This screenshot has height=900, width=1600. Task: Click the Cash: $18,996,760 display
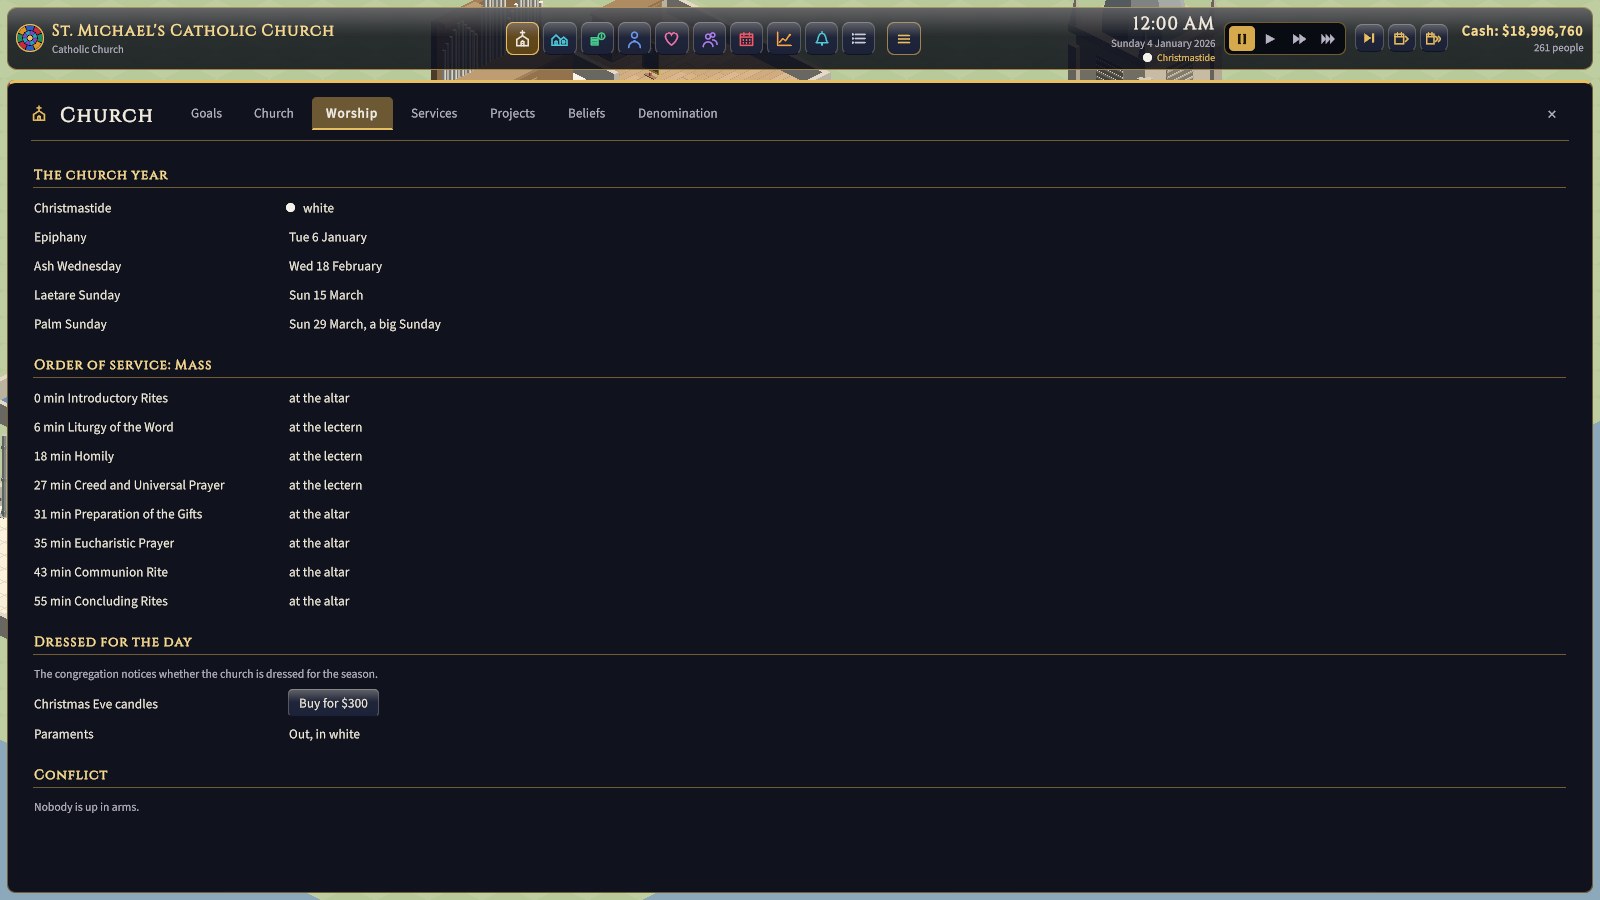[1522, 31]
